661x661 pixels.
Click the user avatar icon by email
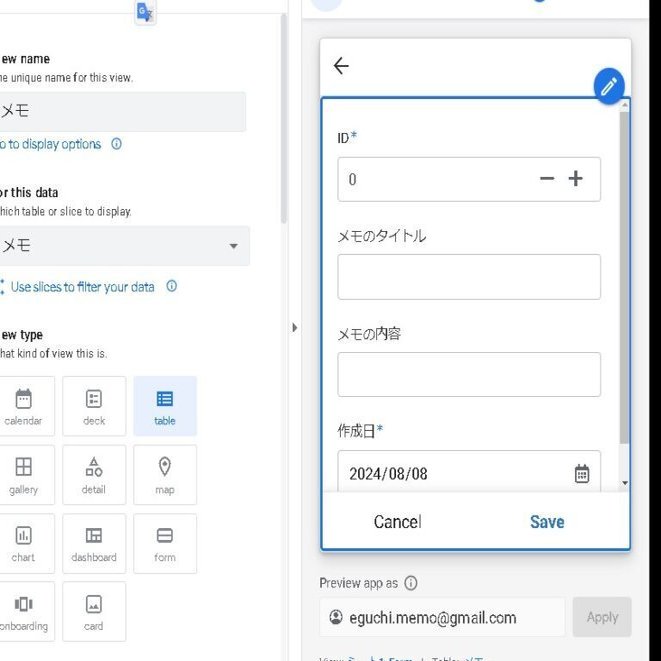pos(336,617)
